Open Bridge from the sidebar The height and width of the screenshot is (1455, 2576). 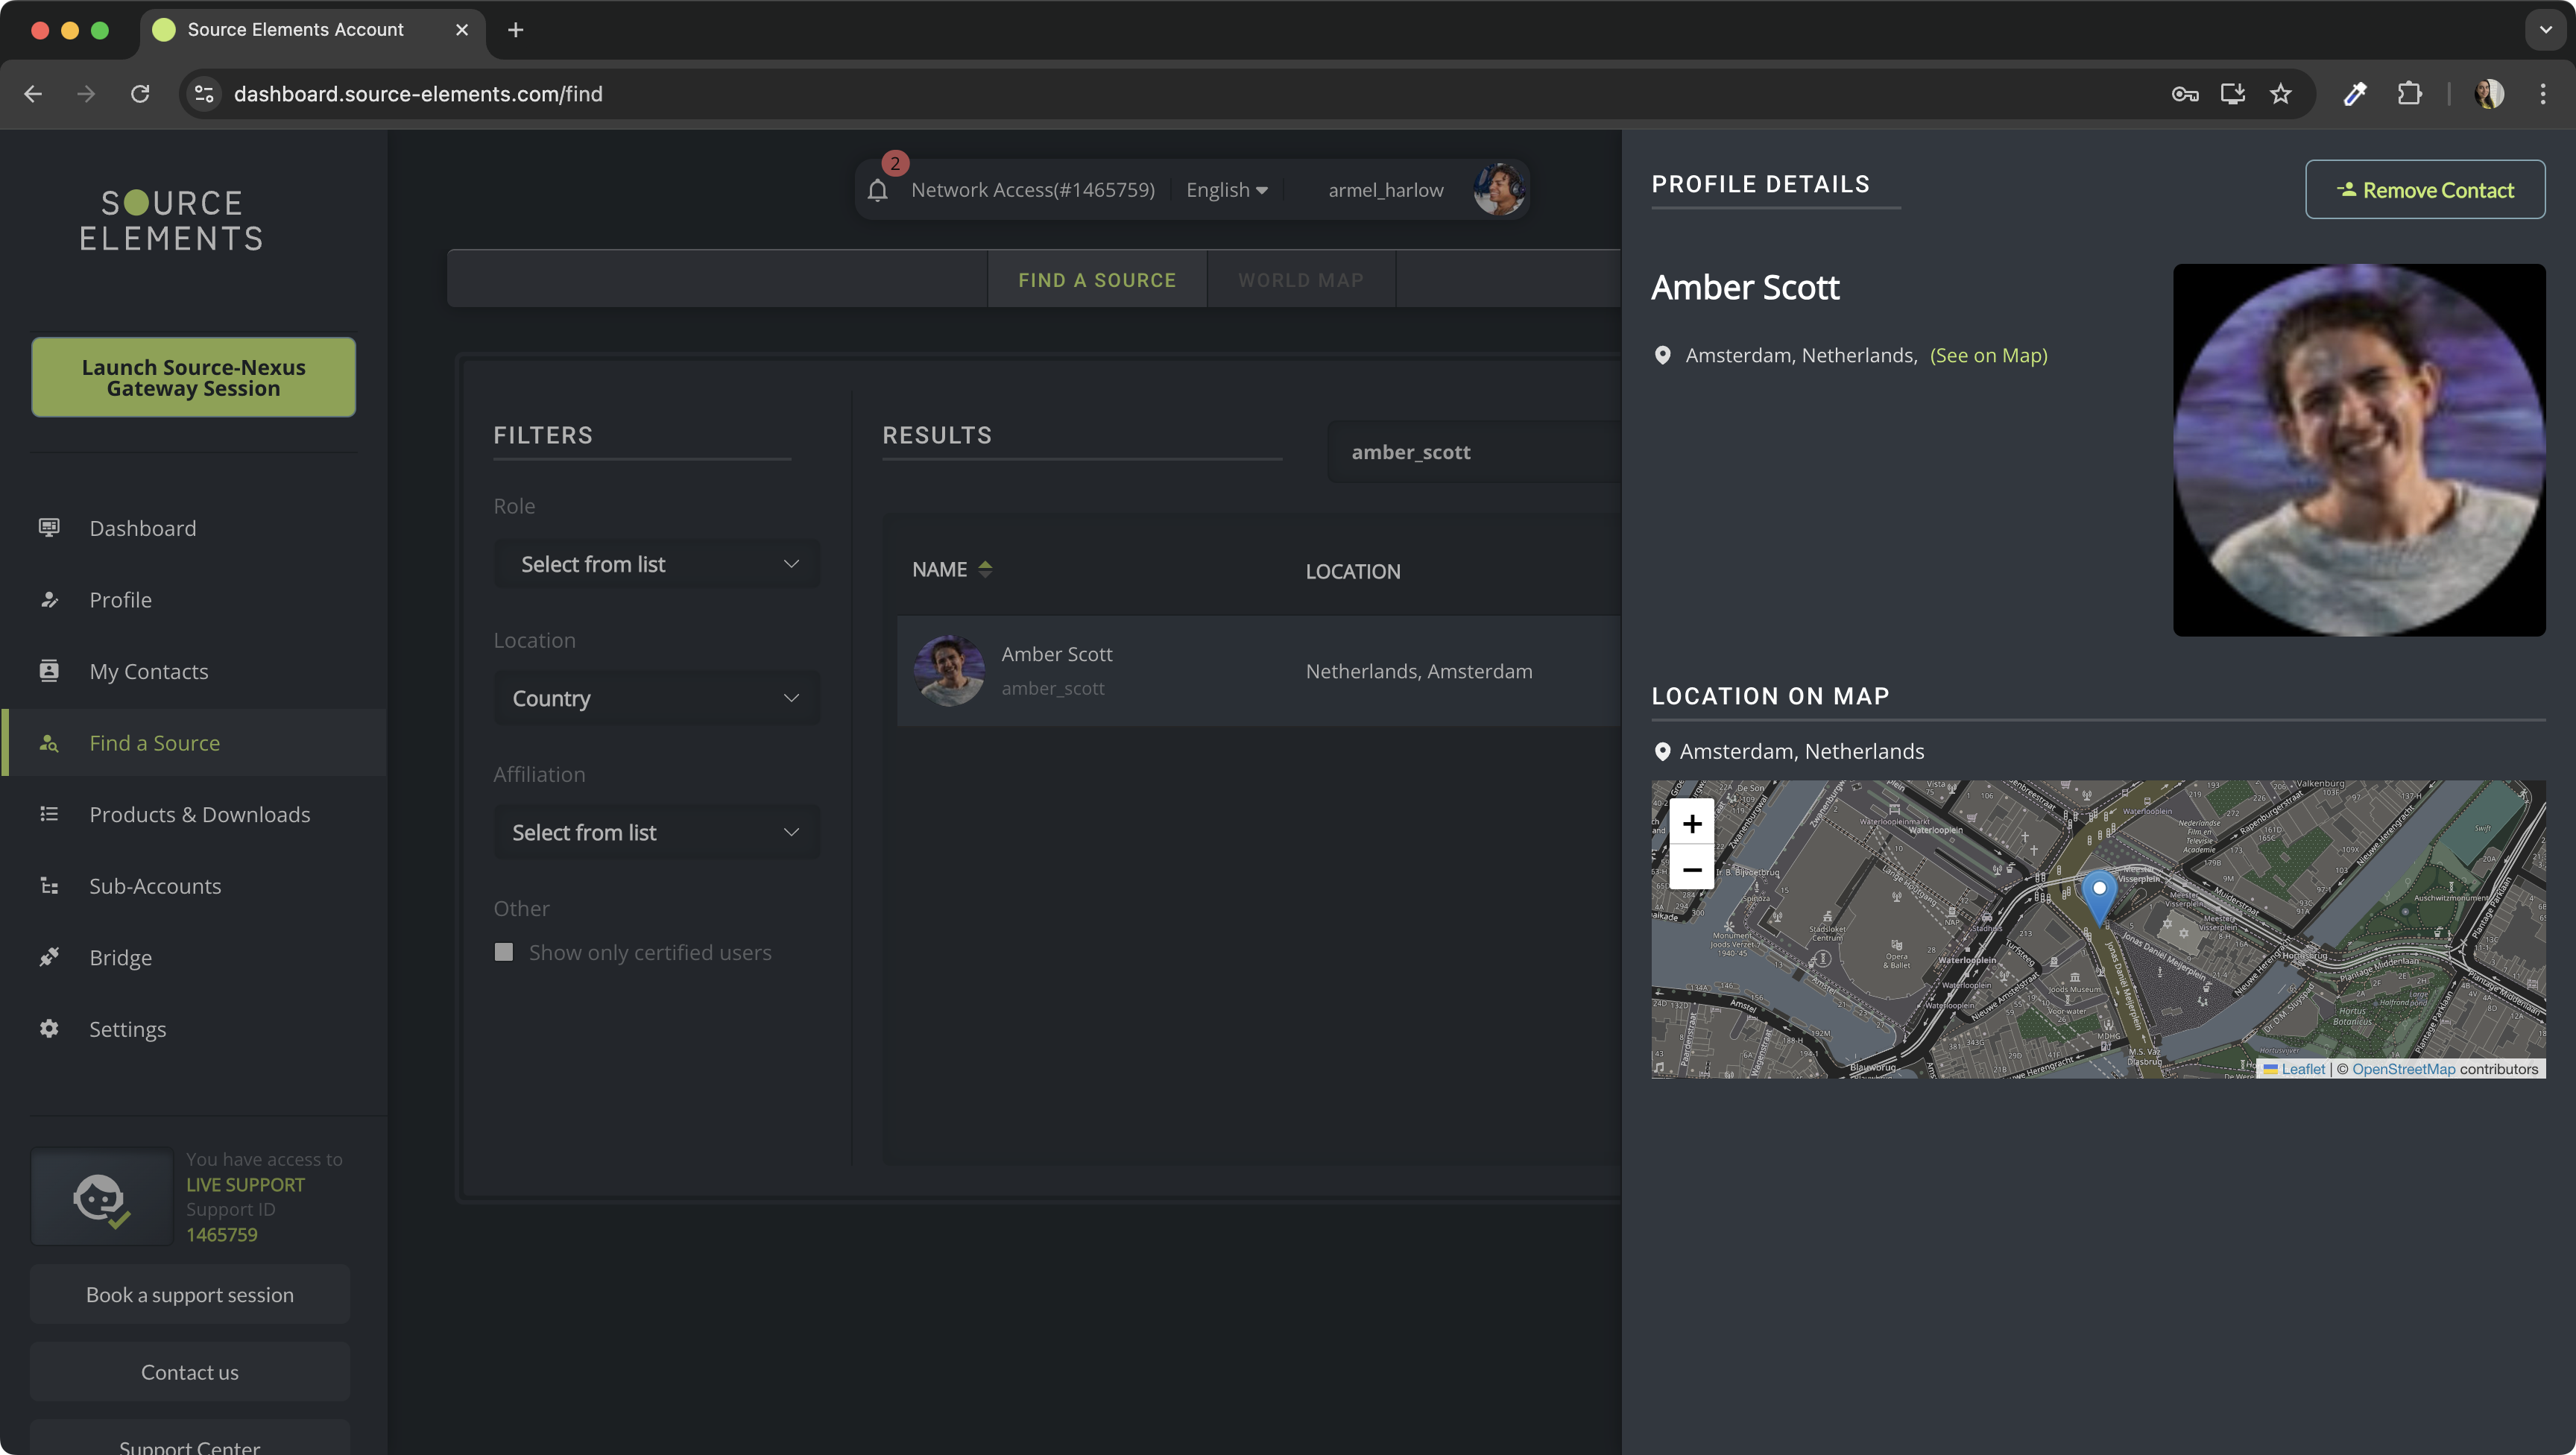point(120,957)
